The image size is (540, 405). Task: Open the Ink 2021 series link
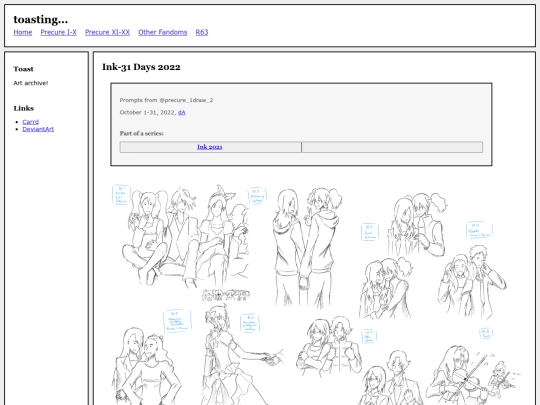click(x=210, y=147)
